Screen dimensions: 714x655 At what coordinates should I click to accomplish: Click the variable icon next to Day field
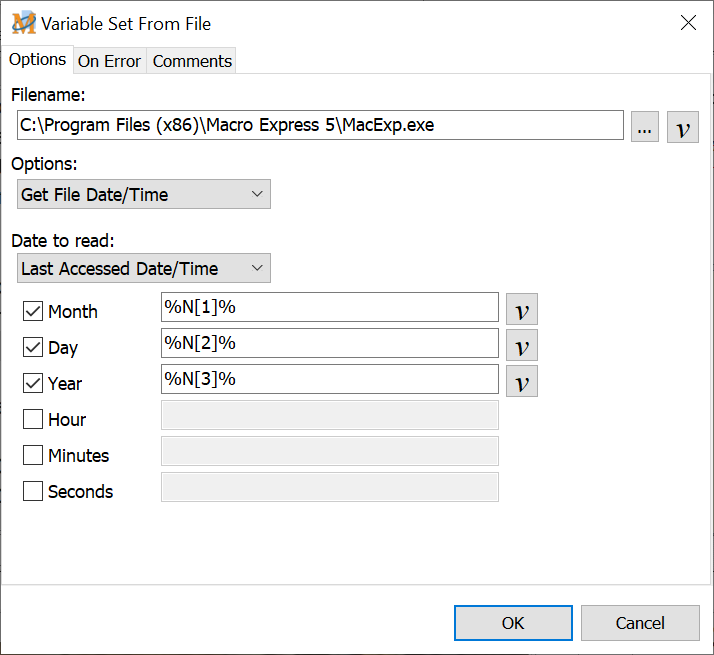(521, 346)
